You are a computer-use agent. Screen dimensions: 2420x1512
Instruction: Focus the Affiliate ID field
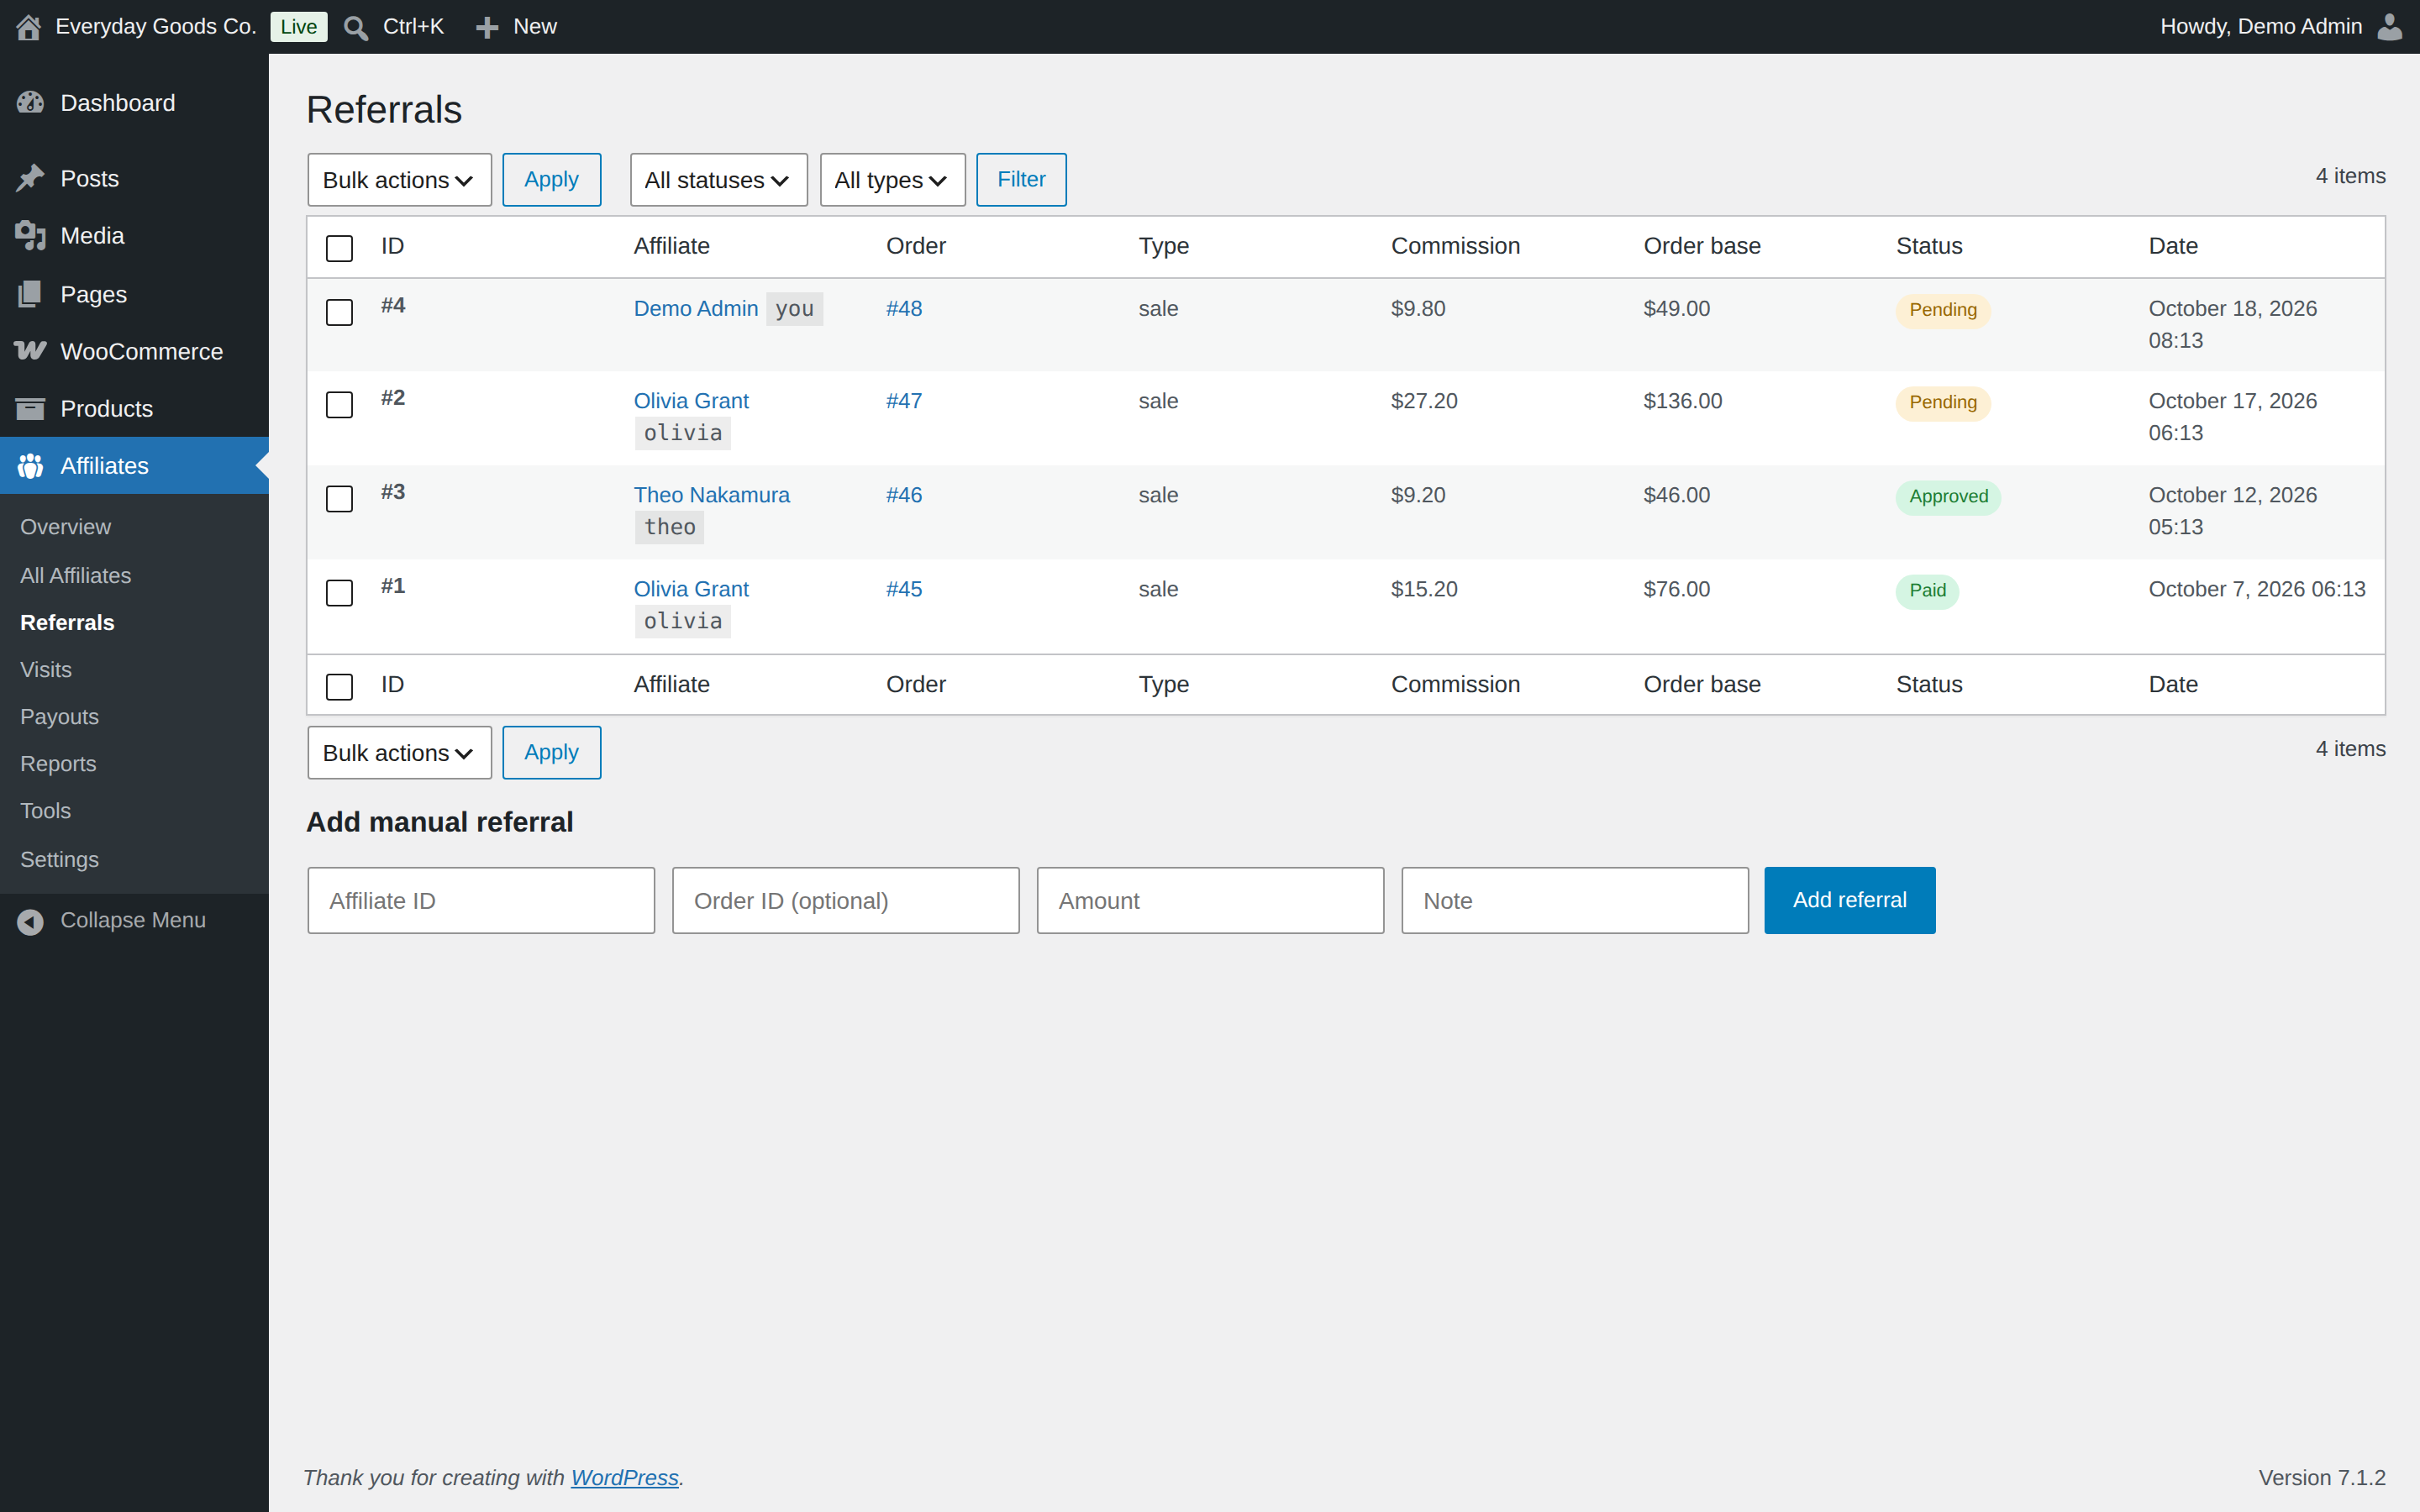(x=481, y=901)
